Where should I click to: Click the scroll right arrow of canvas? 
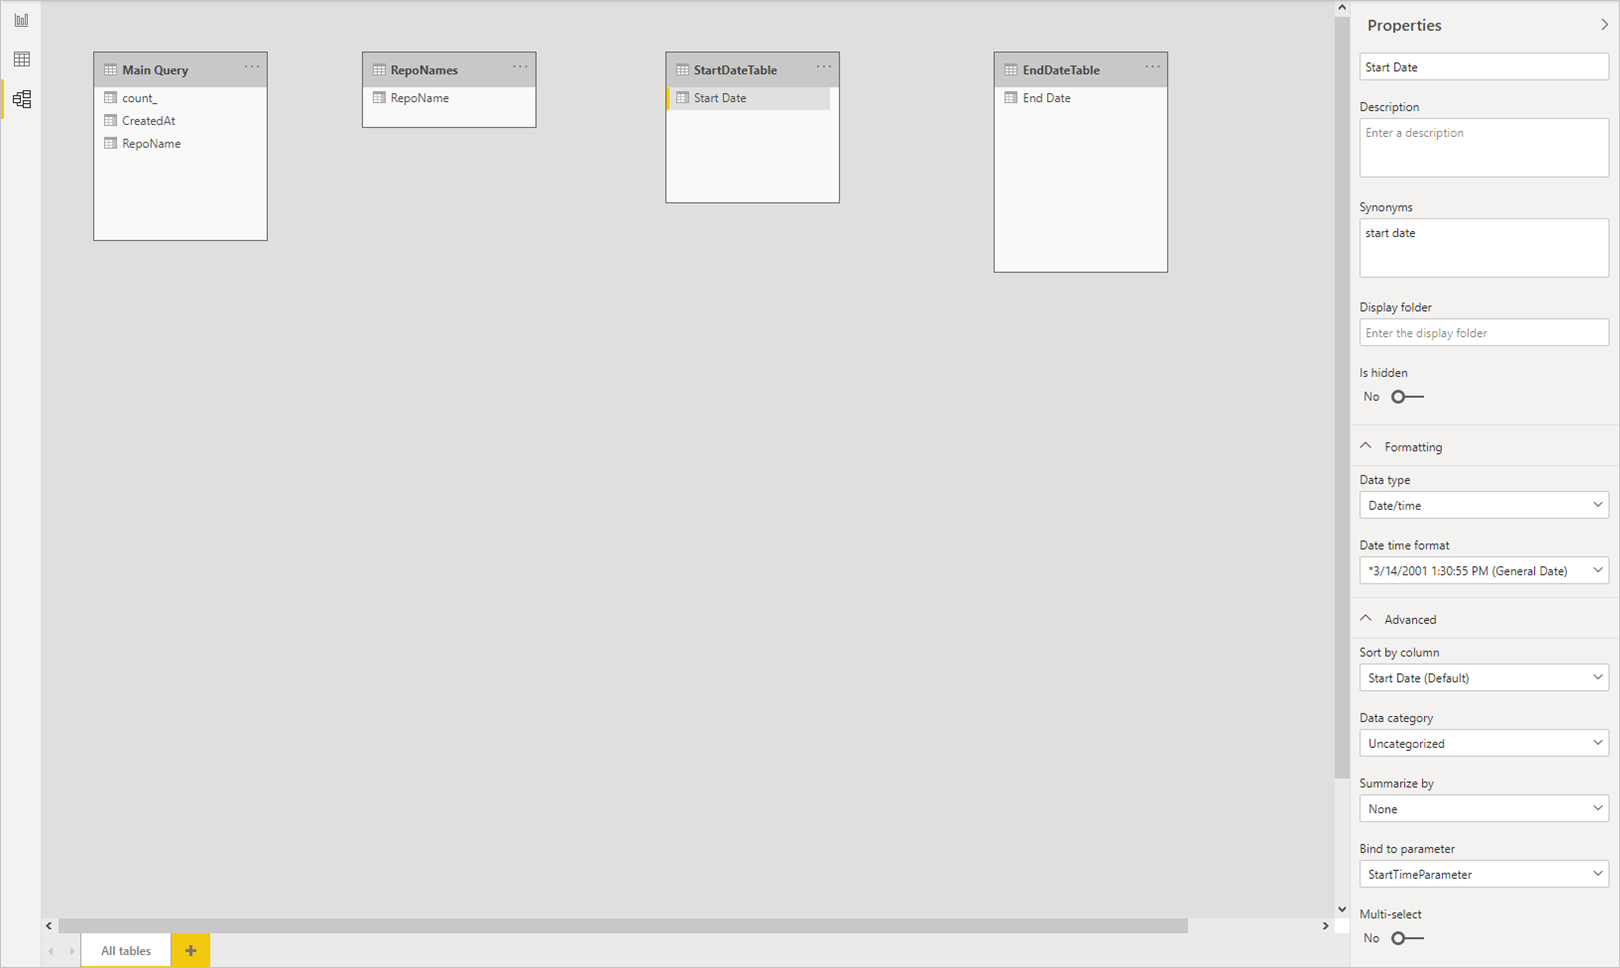click(1326, 926)
